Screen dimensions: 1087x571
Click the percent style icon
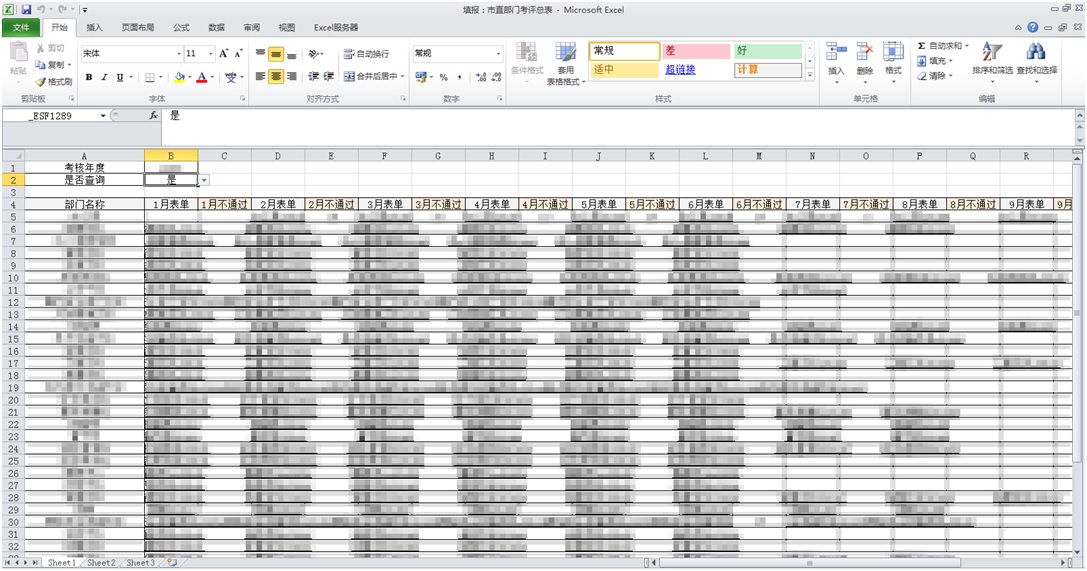pos(443,77)
